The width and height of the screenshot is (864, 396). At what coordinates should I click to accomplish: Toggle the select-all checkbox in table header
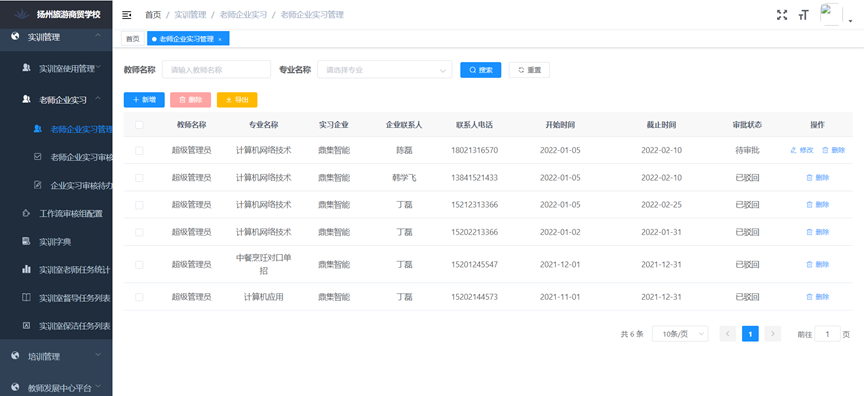[x=139, y=125]
